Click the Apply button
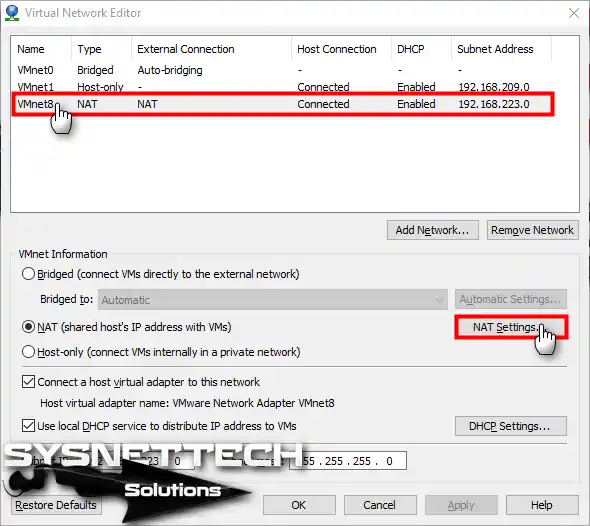 click(x=461, y=505)
